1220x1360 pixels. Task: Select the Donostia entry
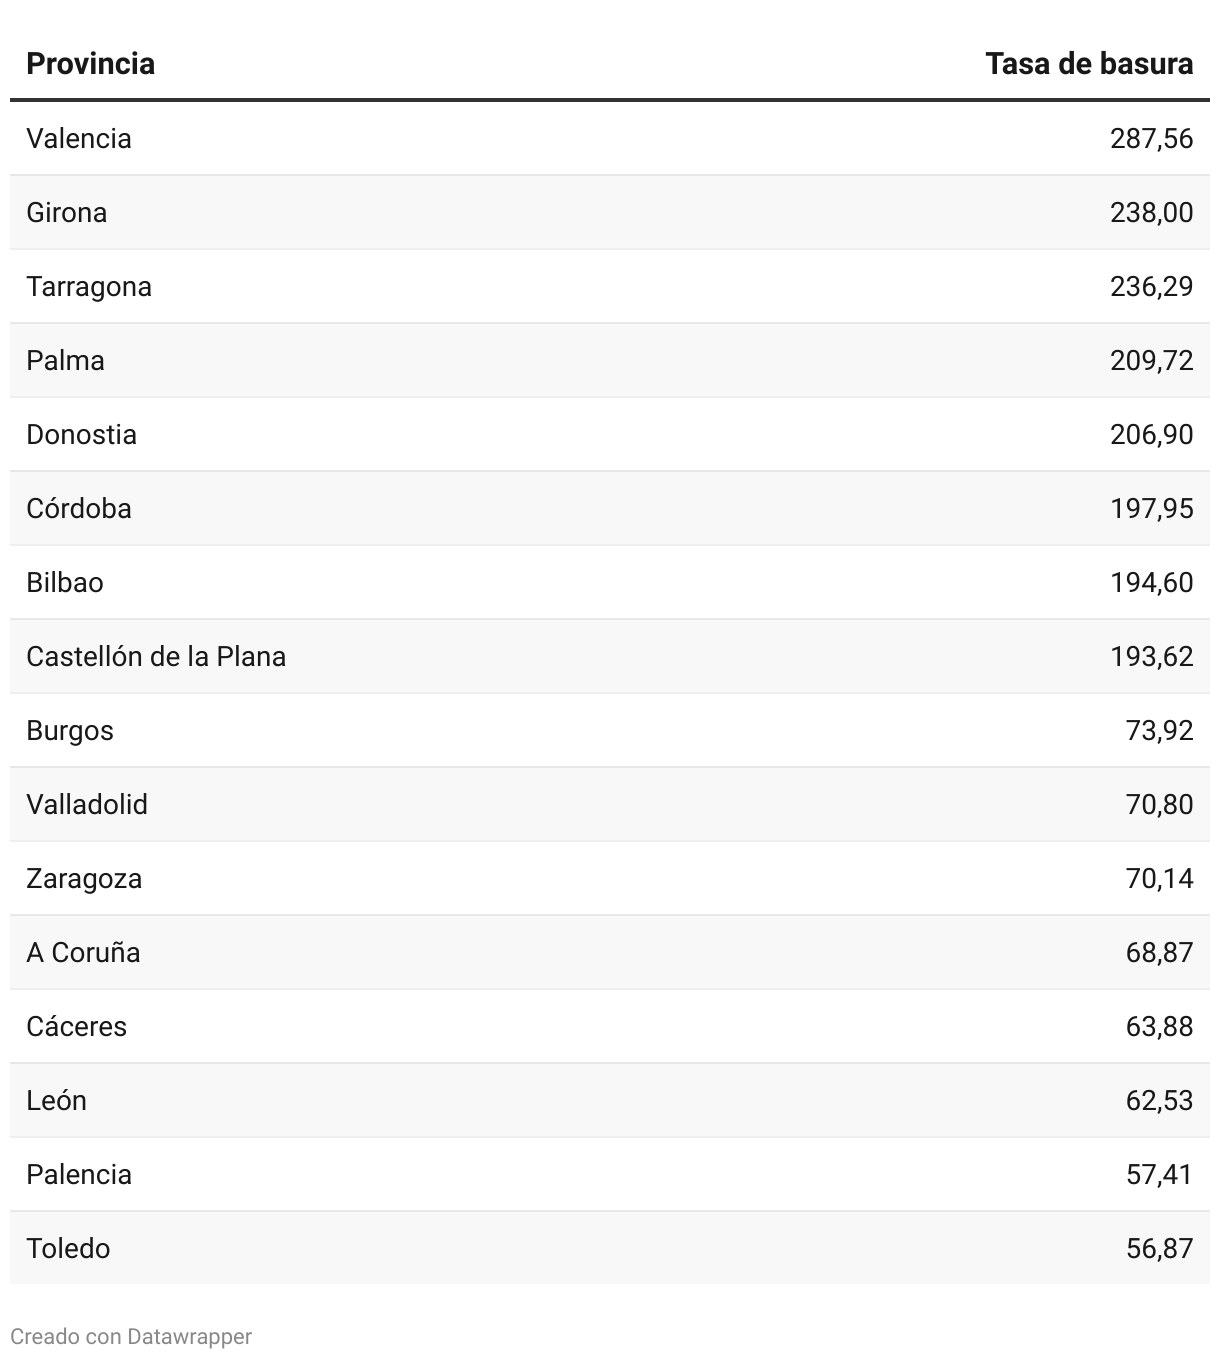(81, 434)
